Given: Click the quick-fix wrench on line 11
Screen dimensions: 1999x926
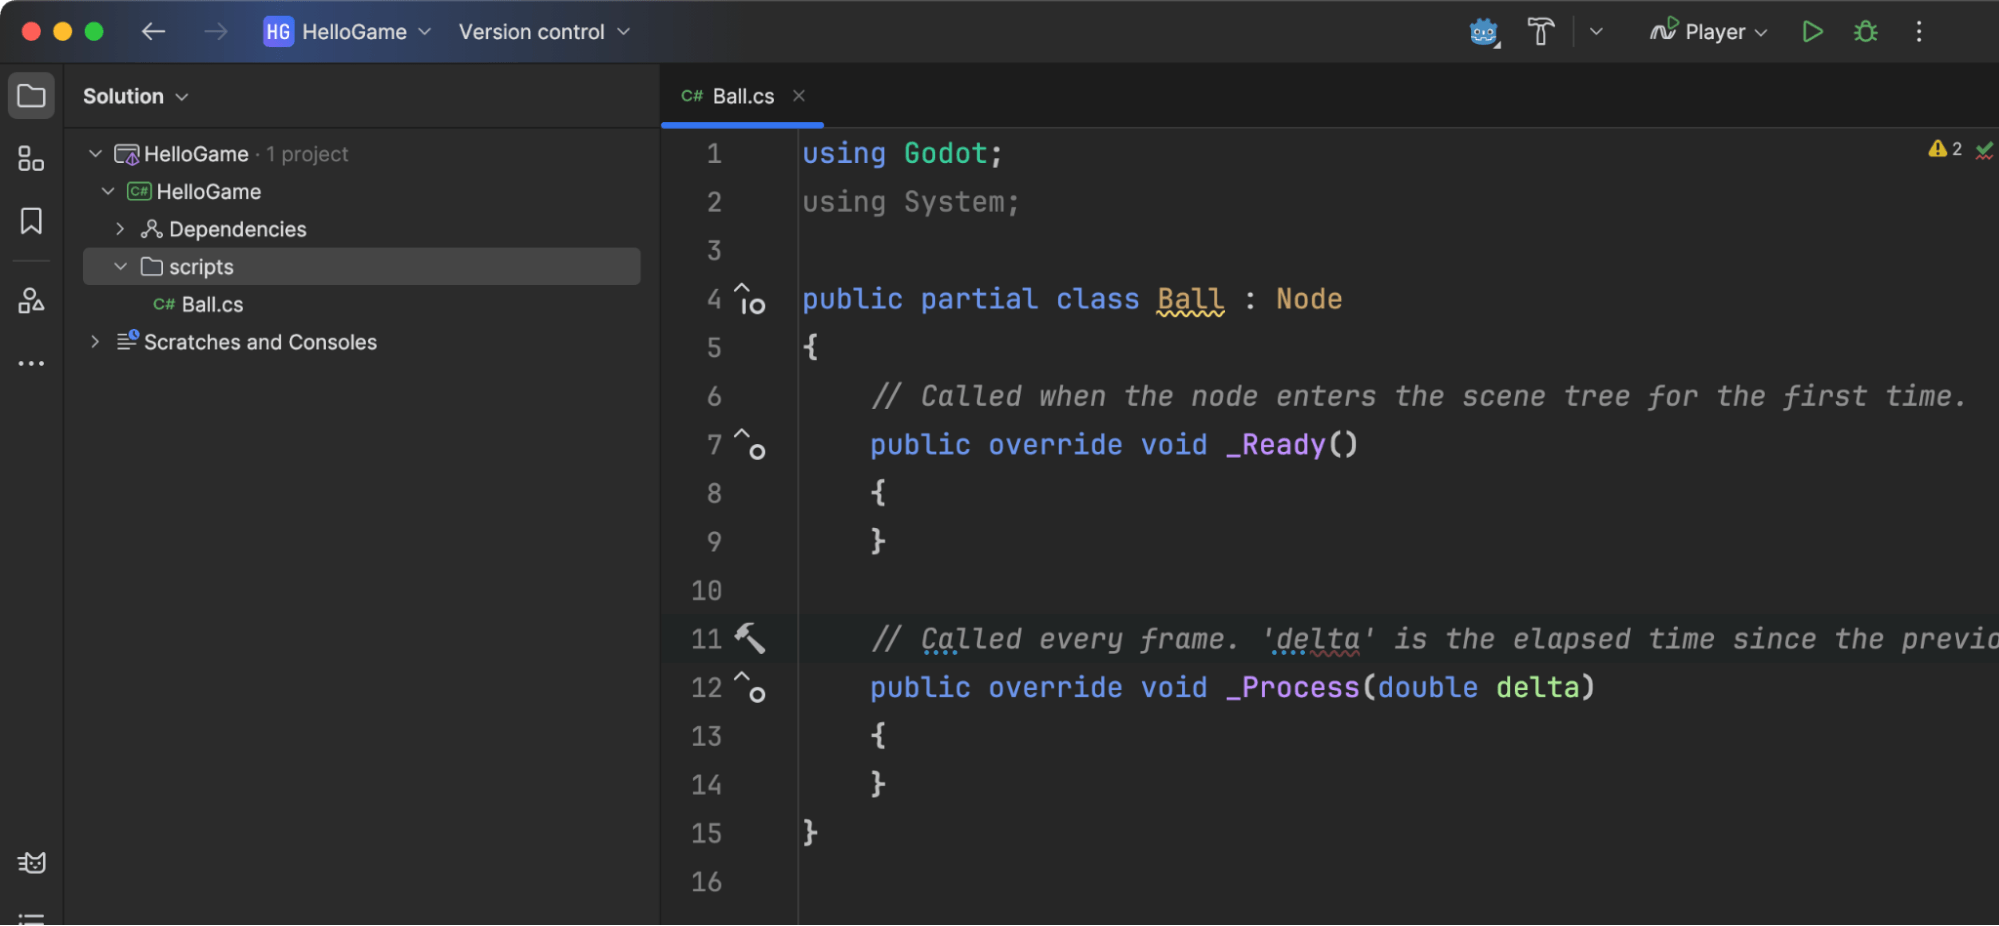Looking at the screenshot, I should click(x=751, y=638).
